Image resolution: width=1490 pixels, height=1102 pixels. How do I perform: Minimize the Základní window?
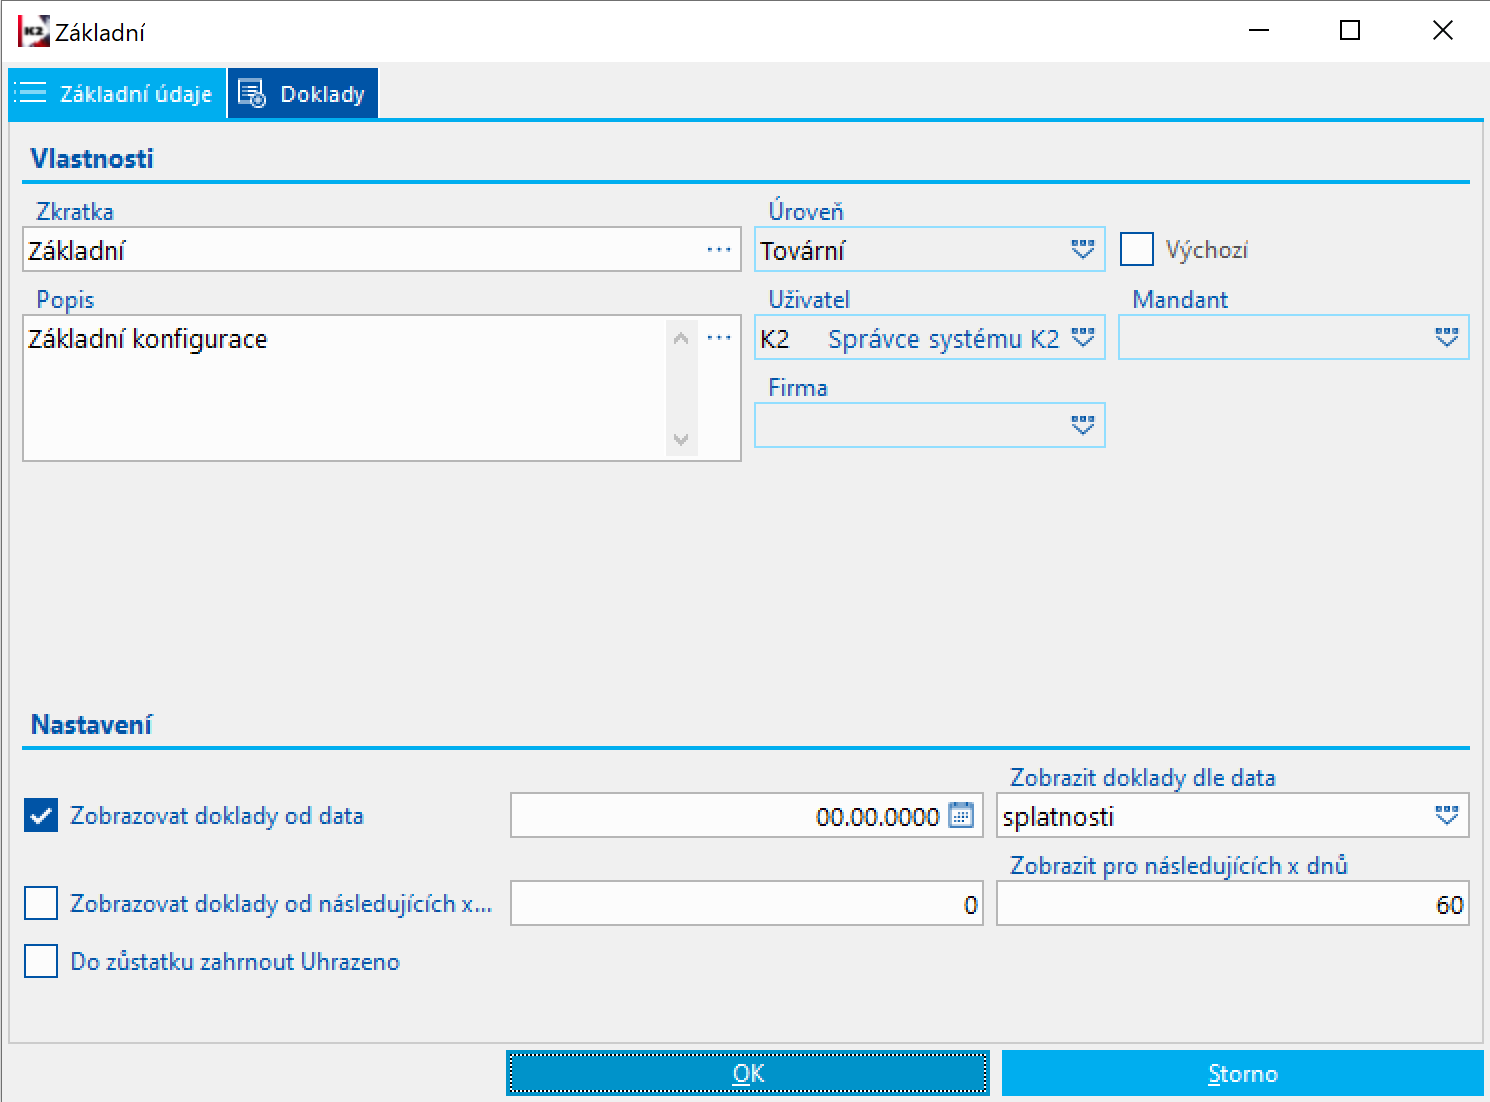click(x=1259, y=31)
